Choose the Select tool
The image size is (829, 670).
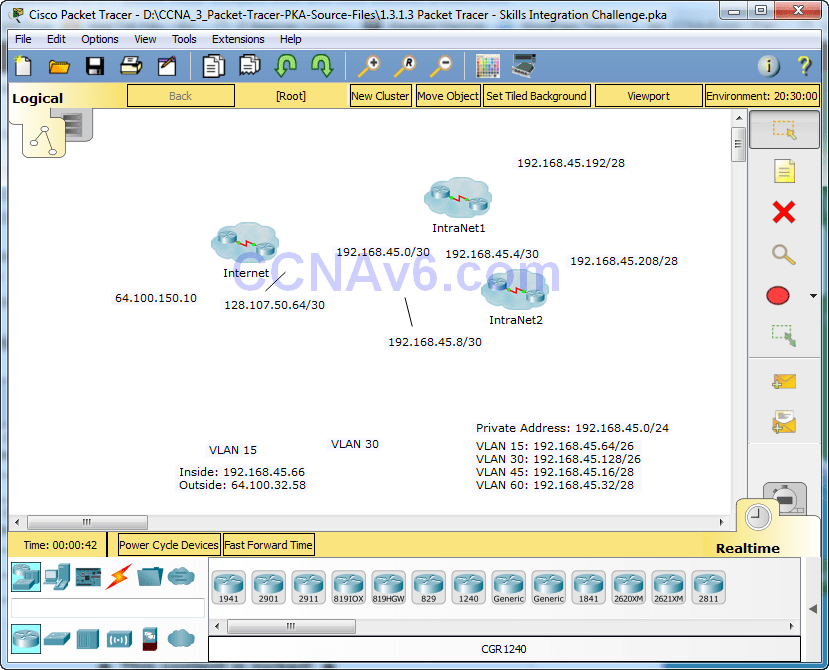[785, 130]
